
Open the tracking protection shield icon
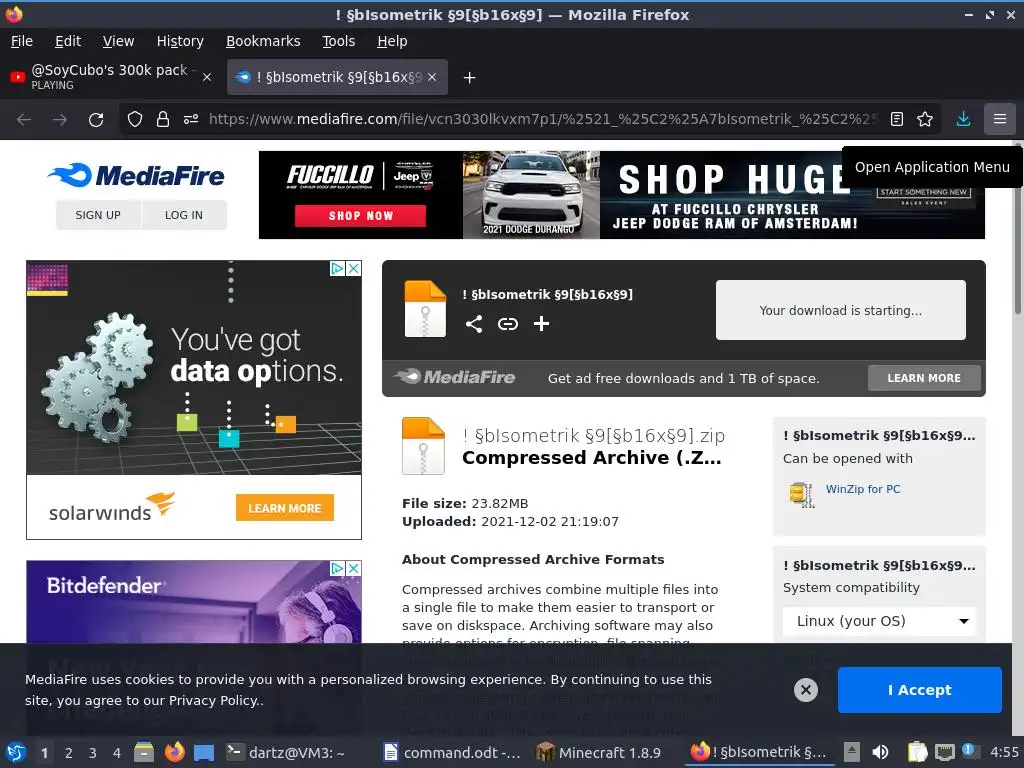click(x=135, y=120)
